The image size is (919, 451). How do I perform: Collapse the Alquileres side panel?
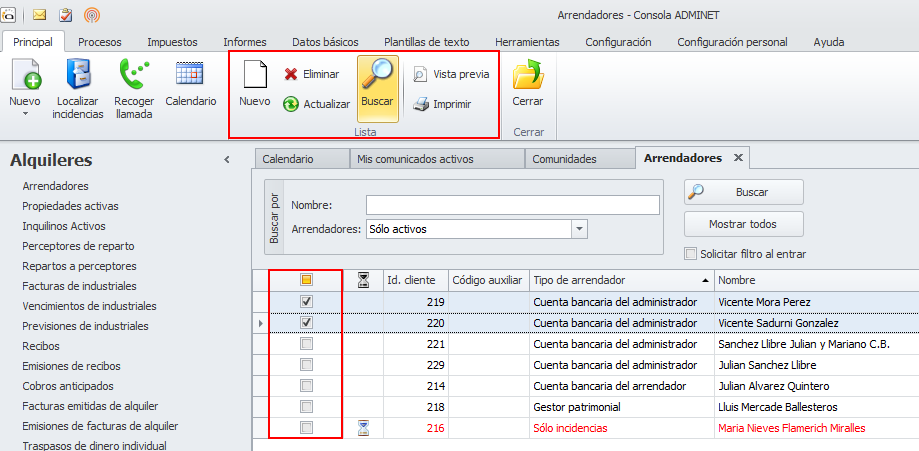(x=227, y=160)
